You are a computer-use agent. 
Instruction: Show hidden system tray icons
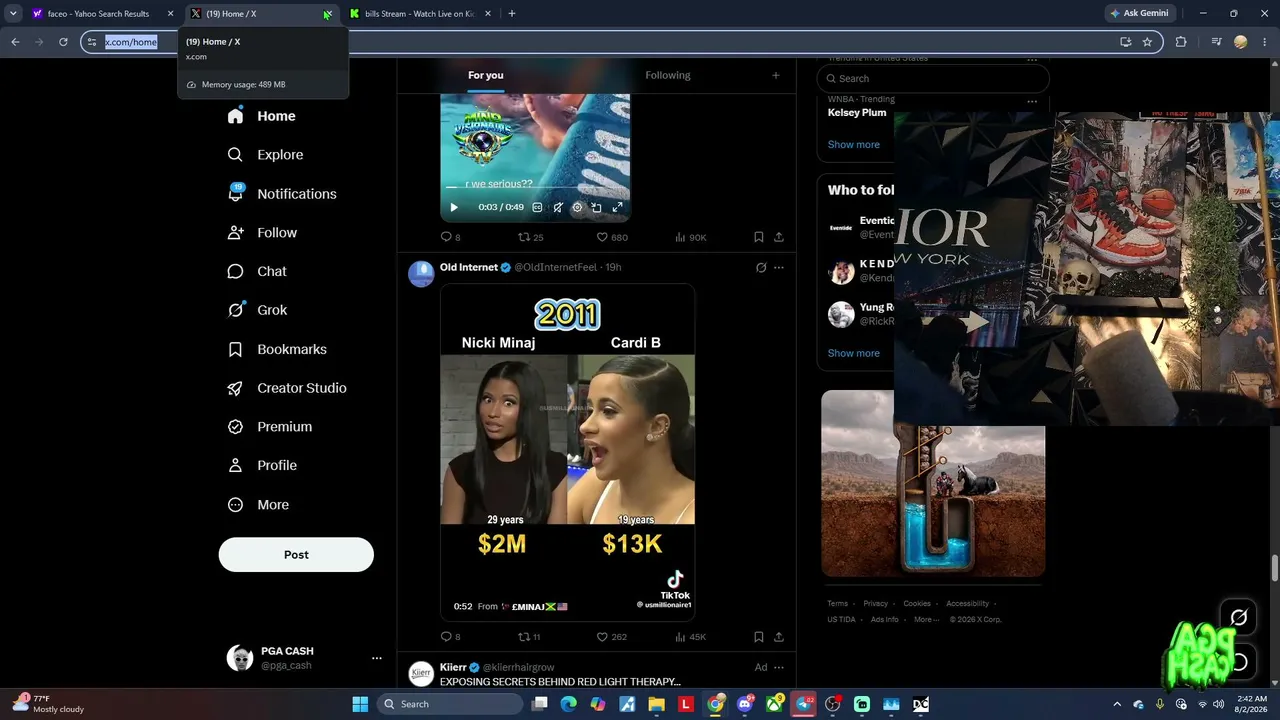click(1117, 704)
